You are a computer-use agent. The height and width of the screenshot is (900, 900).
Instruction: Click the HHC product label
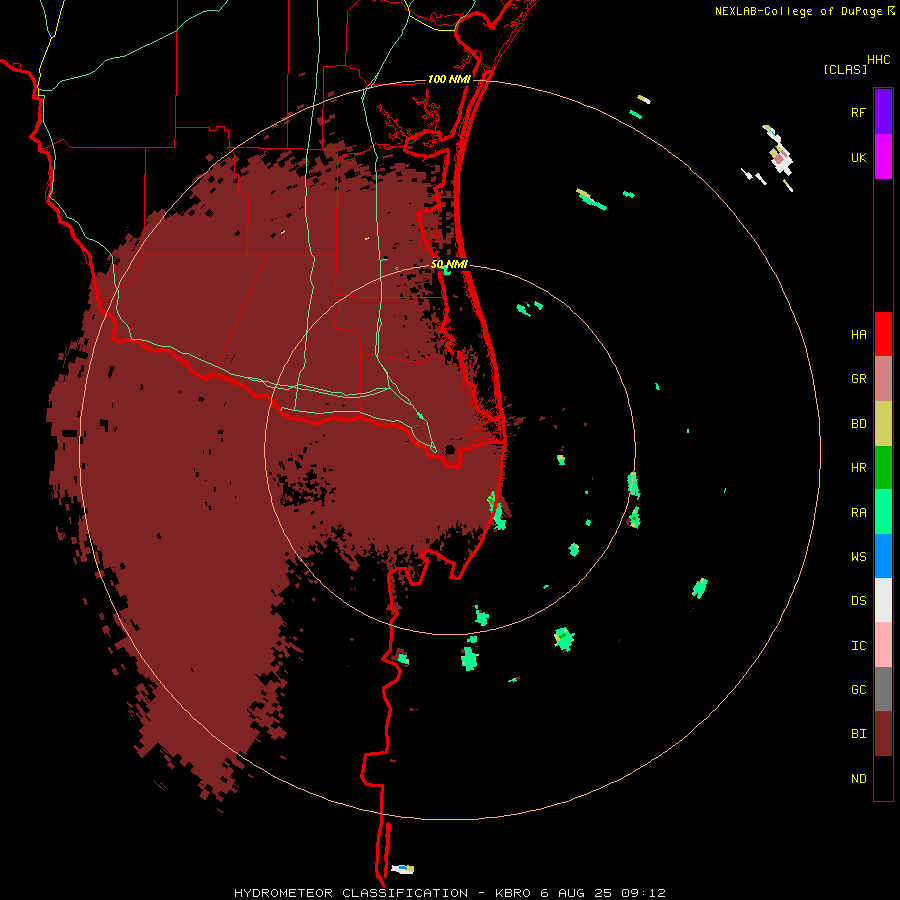(878, 60)
